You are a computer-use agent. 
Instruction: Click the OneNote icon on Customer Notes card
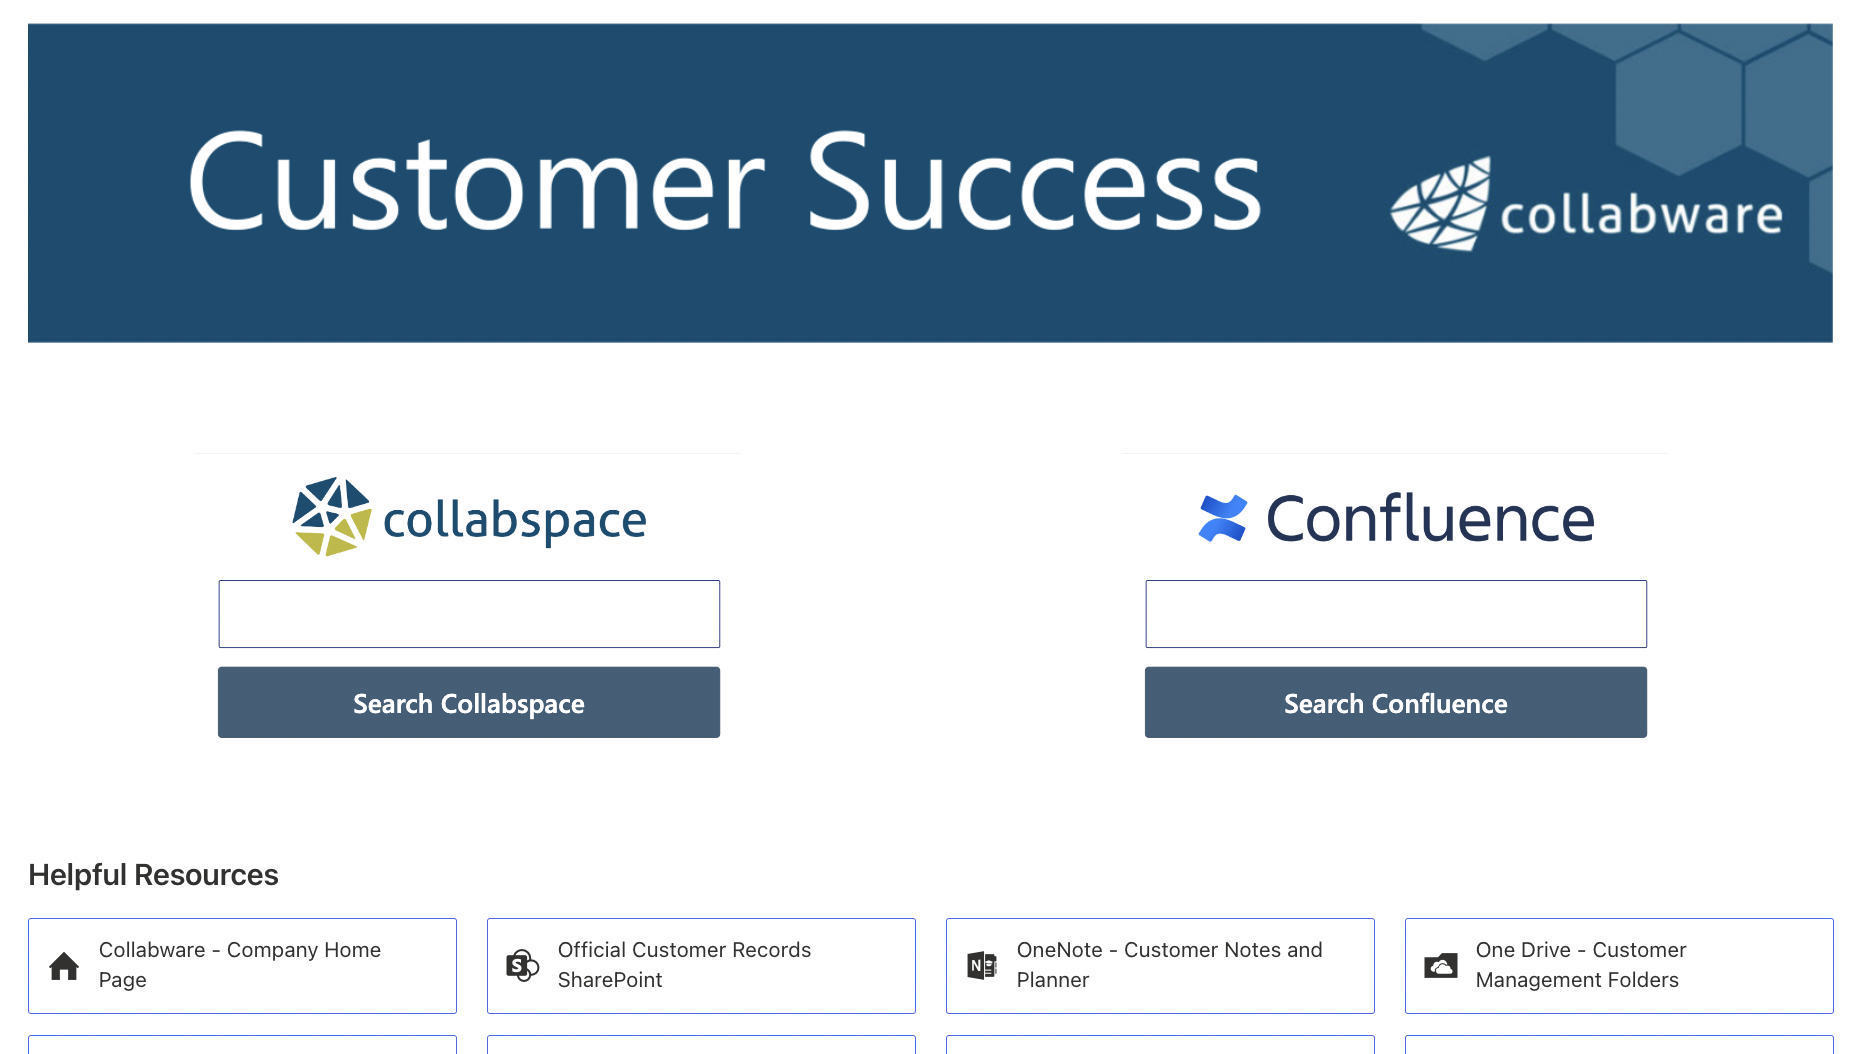[981, 965]
